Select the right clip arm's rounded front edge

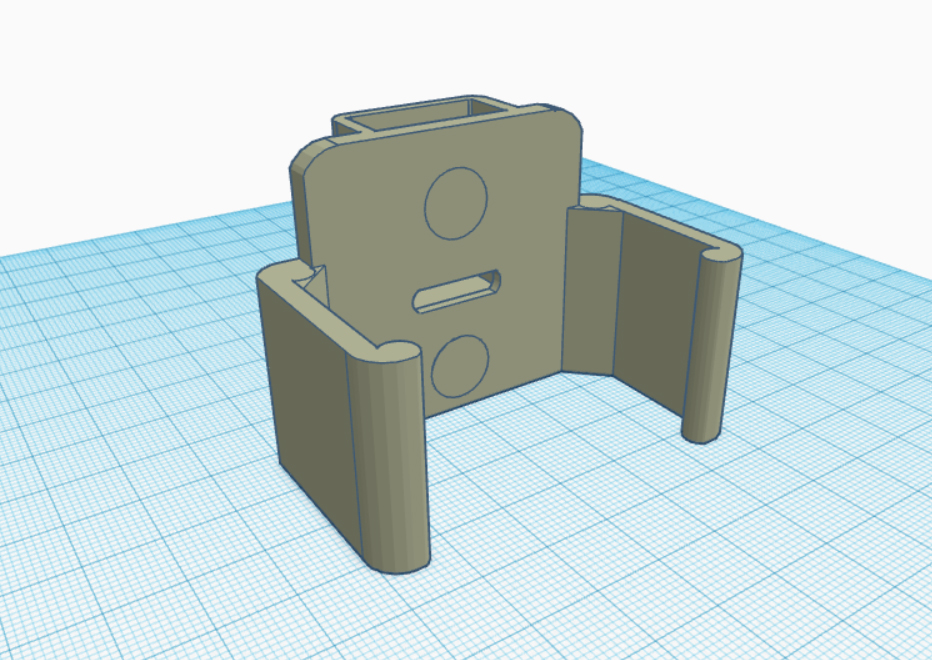pyautogui.click(x=711, y=345)
